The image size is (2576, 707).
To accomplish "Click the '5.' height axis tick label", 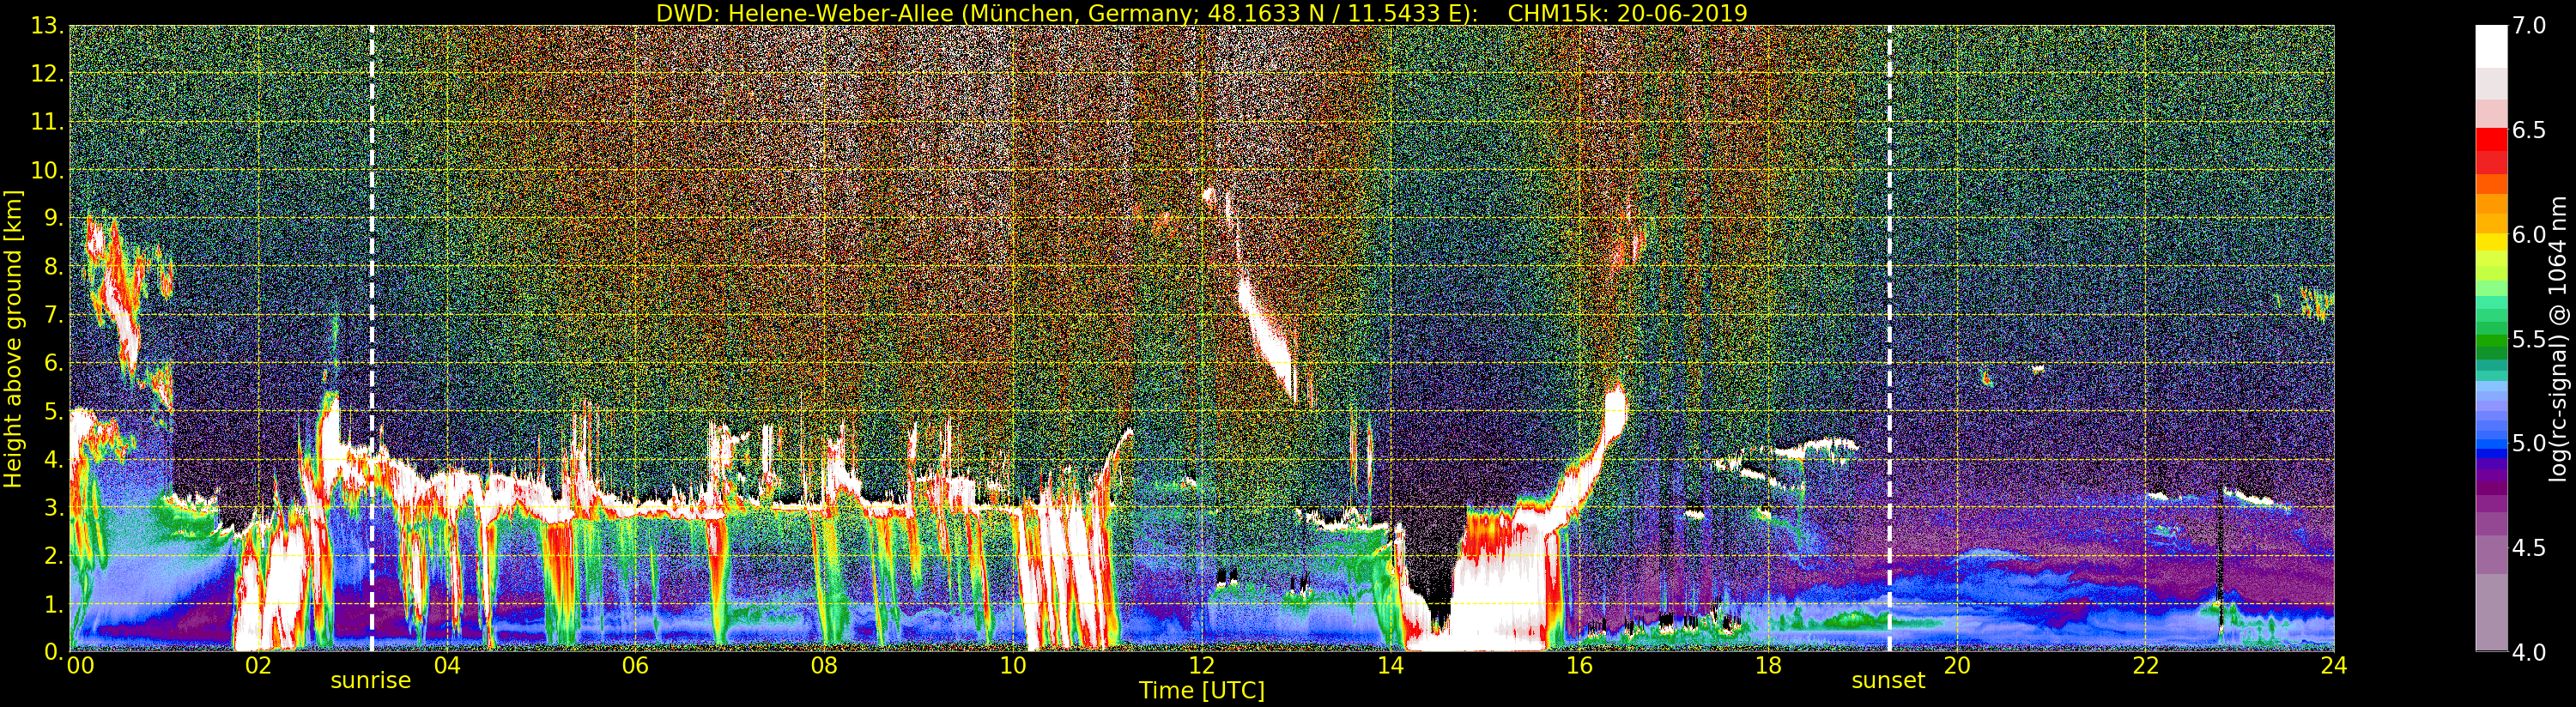I will coord(53,411).
